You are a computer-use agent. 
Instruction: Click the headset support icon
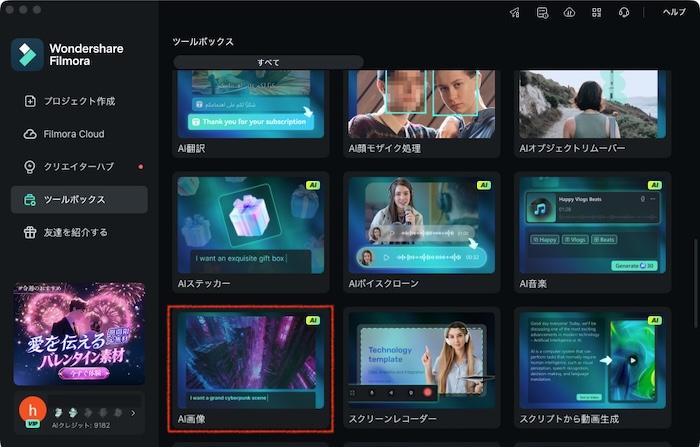624,12
